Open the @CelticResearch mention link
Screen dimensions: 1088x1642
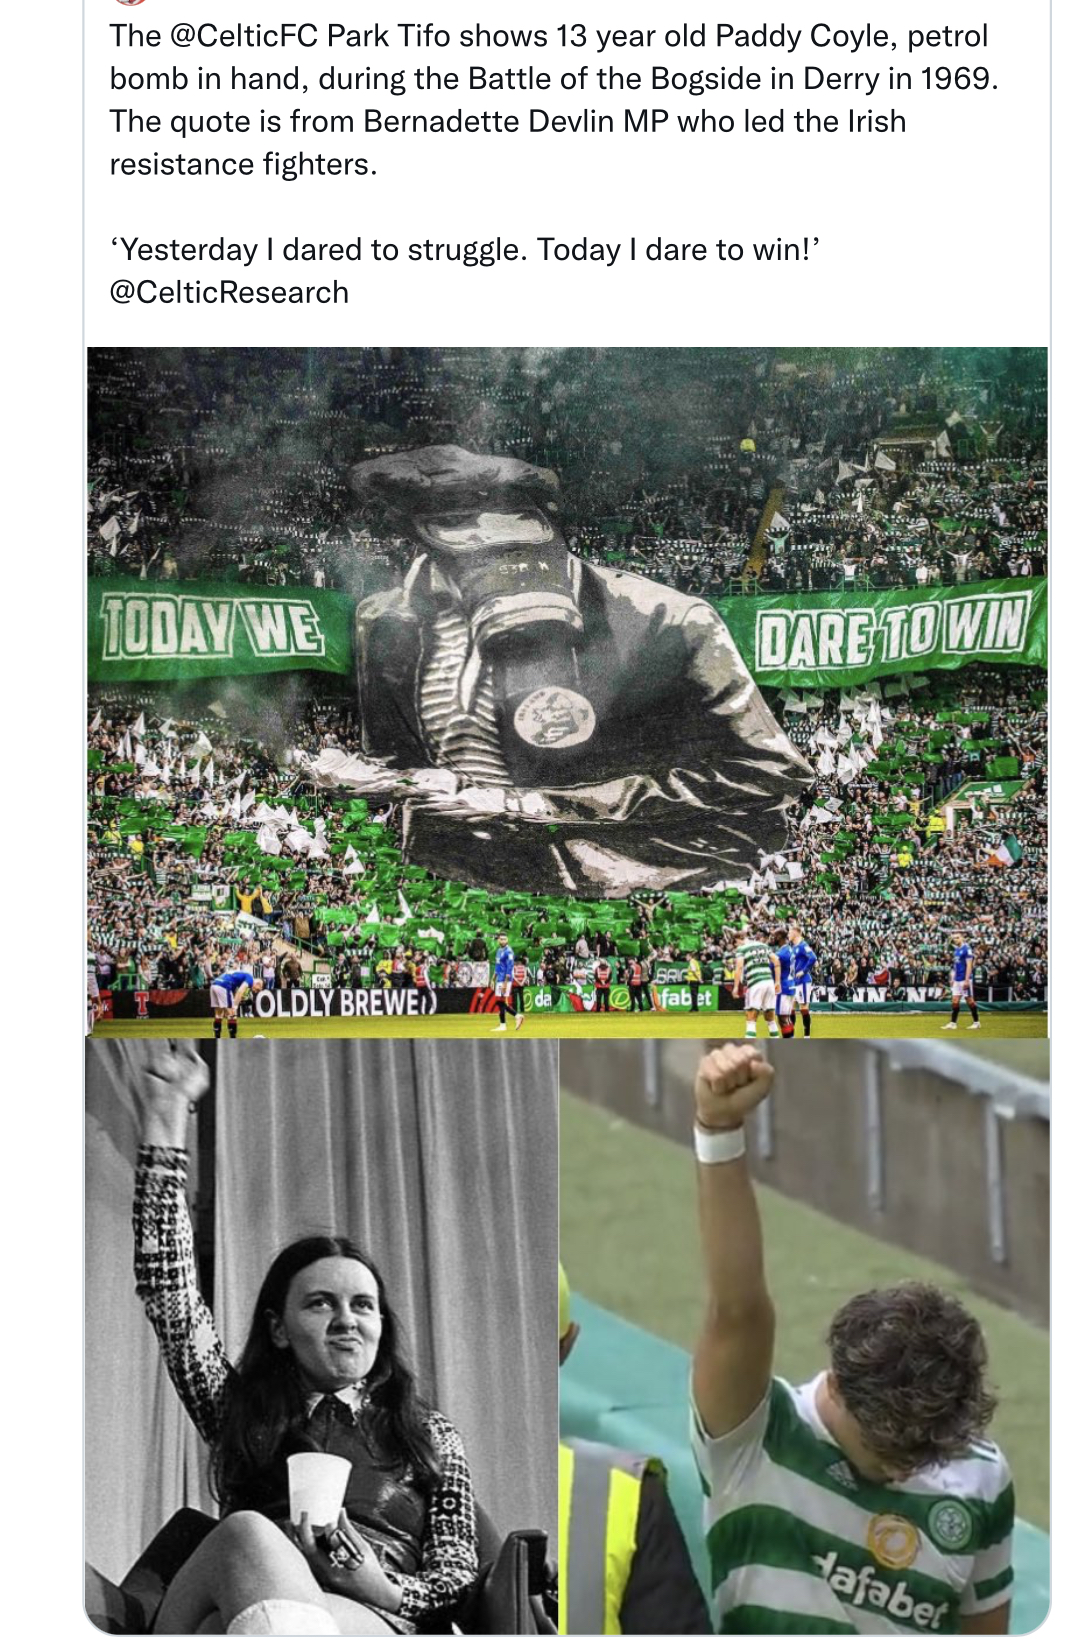(x=229, y=293)
